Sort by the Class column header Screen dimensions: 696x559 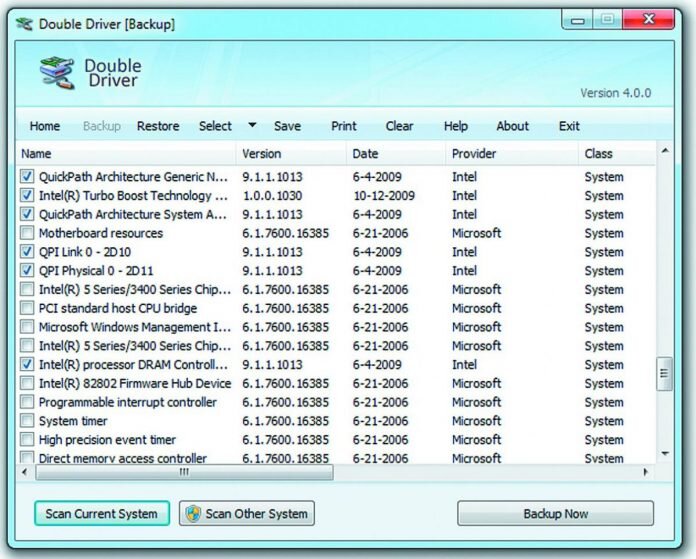pos(617,154)
